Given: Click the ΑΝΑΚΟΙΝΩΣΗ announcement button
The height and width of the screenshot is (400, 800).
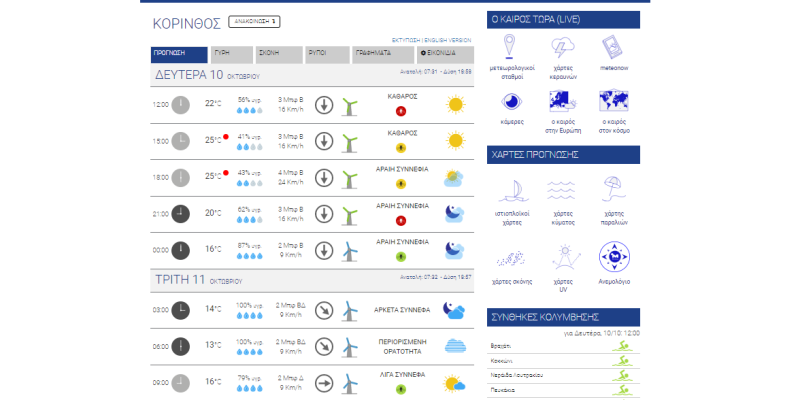Looking at the screenshot, I should pyautogui.click(x=252, y=21).
